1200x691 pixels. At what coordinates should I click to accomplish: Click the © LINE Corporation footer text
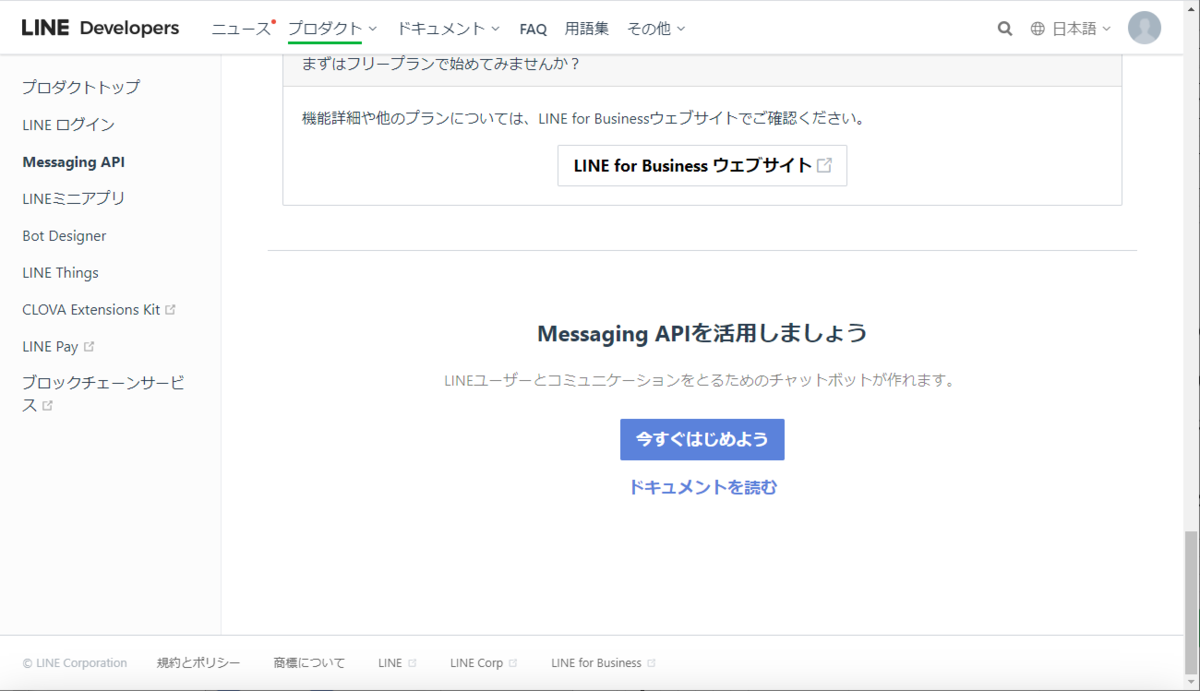pyautogui.click(x=75, y=663)
